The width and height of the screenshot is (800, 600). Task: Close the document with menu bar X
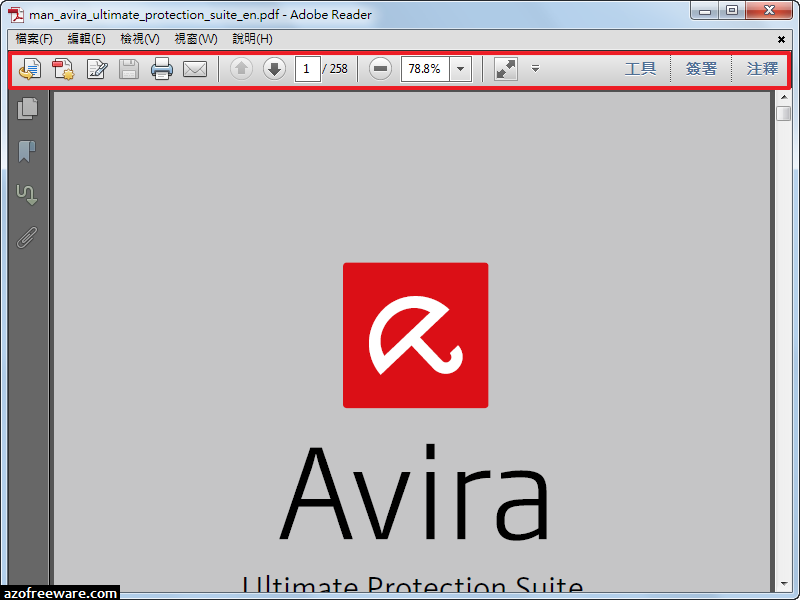pyautogui.click(x=781, y=39)
